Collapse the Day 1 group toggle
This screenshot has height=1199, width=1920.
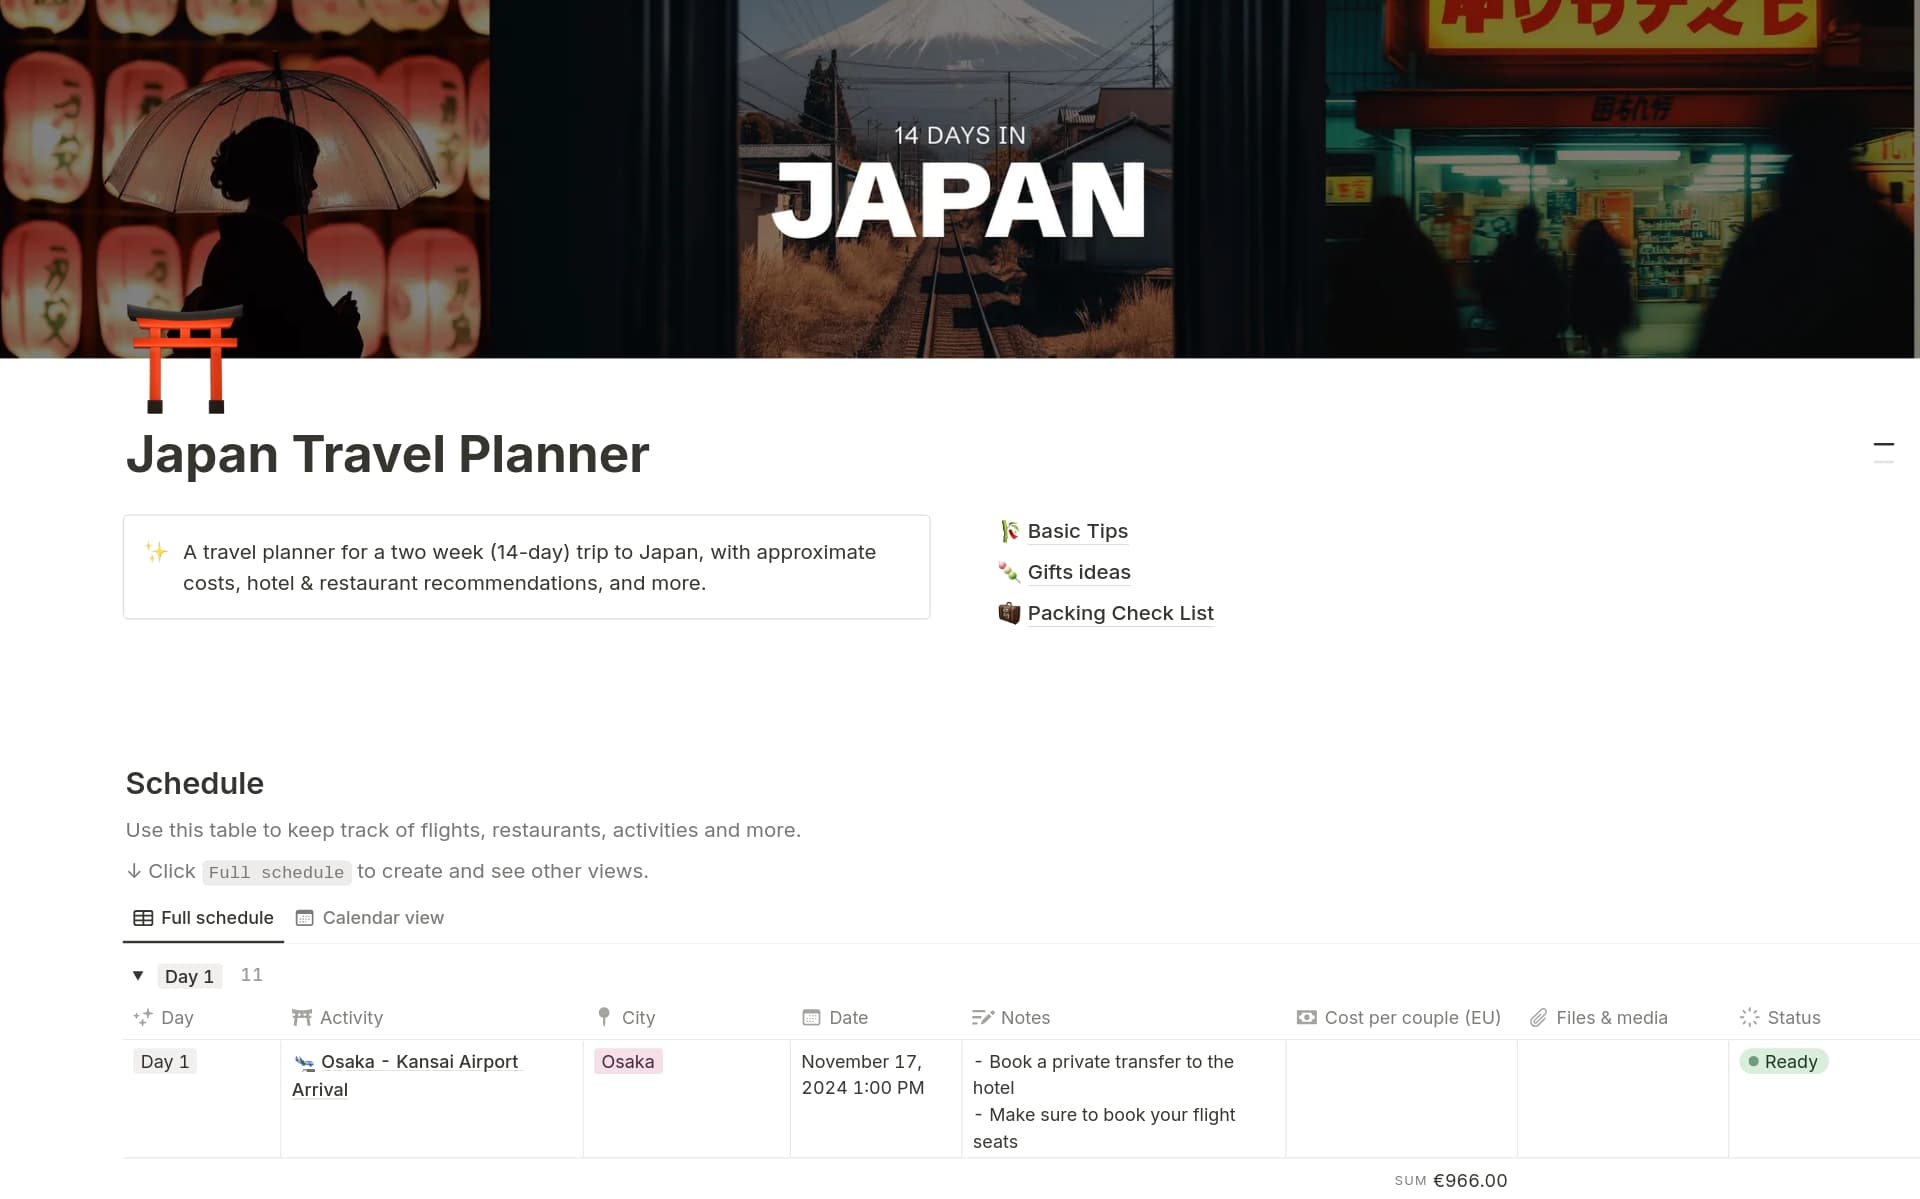point(138,976)
